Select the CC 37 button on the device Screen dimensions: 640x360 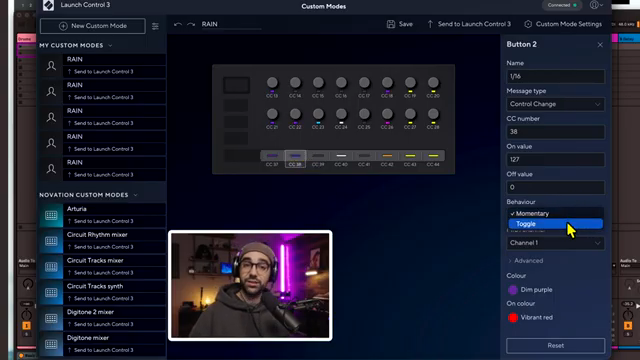272,156
